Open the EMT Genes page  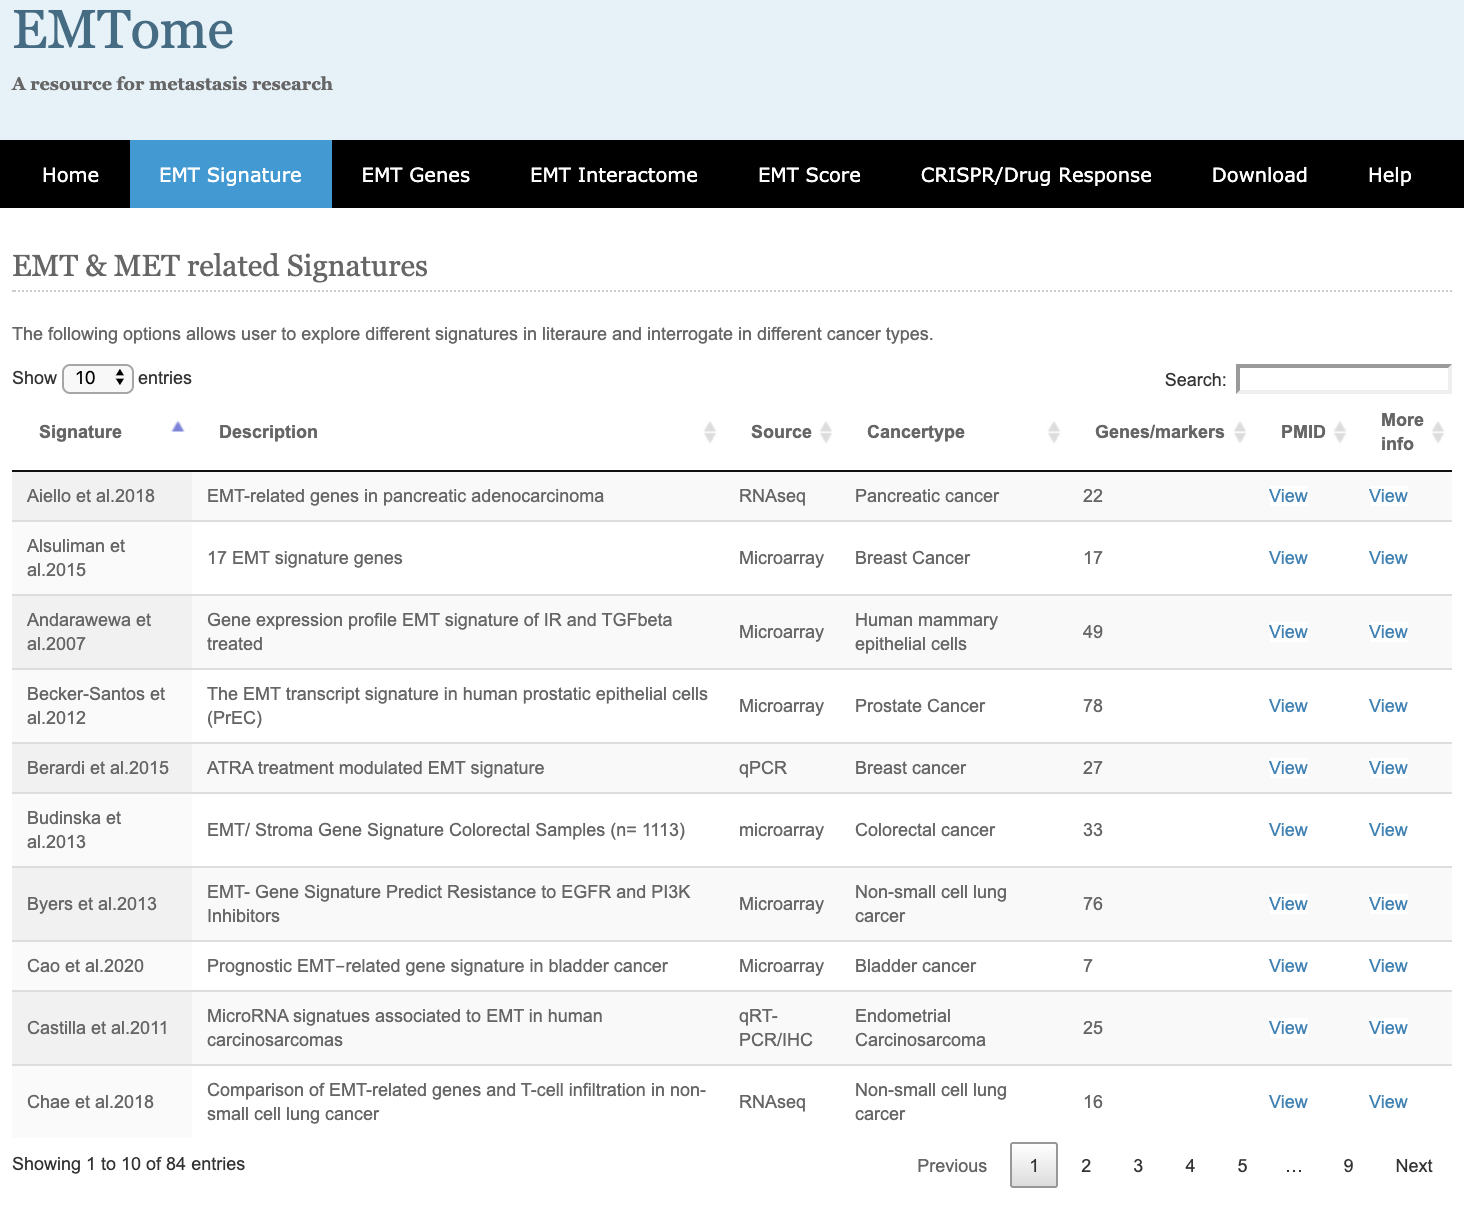click(416, 174)
